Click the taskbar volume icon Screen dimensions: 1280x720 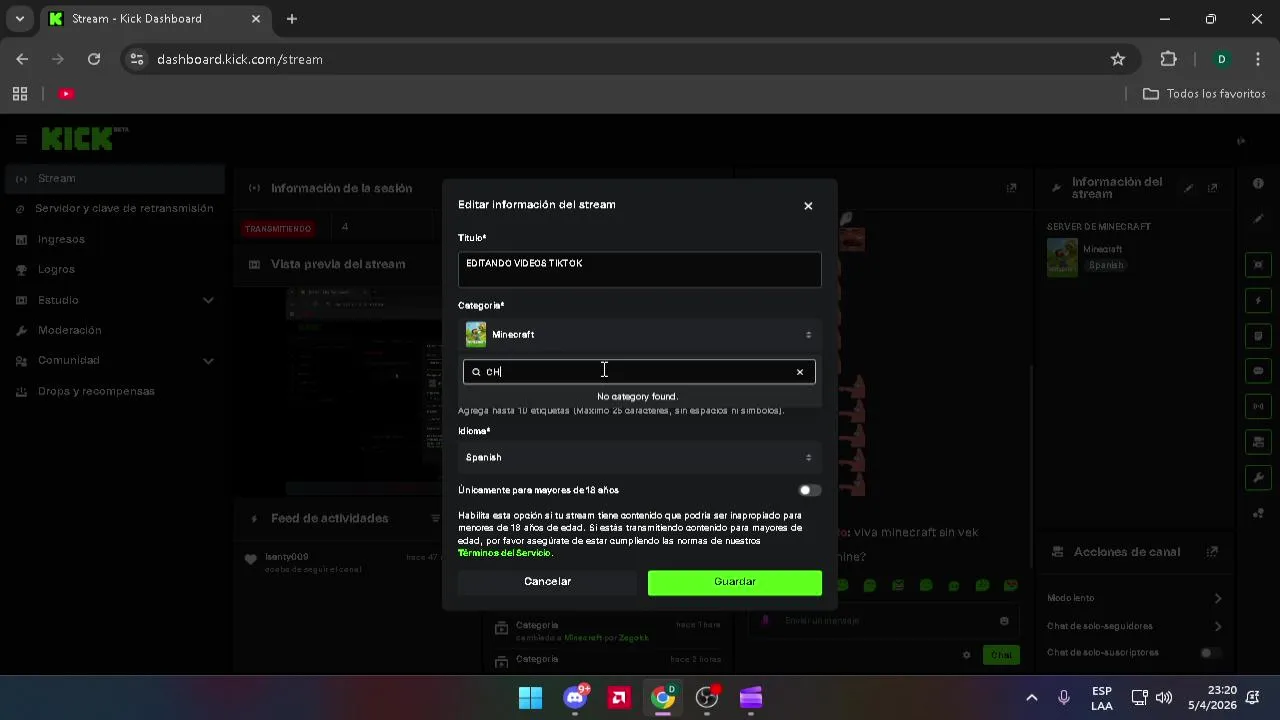click(x=1163, y=697)
